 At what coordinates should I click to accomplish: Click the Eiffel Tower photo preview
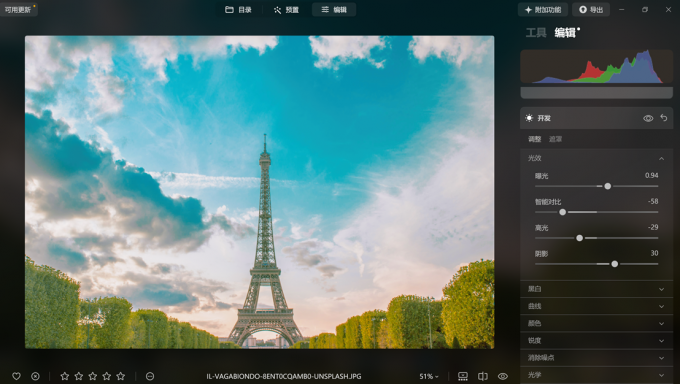click(x=259, y=192)
